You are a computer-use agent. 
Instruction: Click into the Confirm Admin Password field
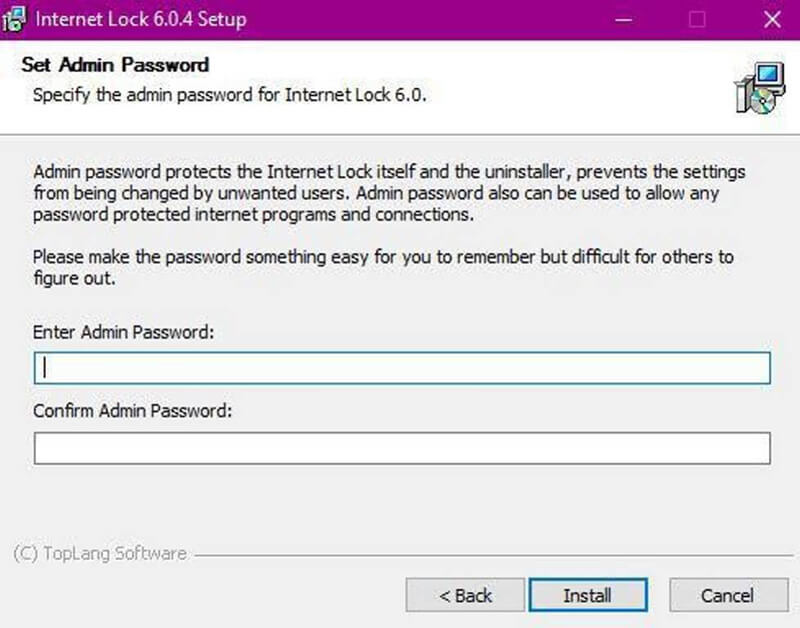[402, 448]
